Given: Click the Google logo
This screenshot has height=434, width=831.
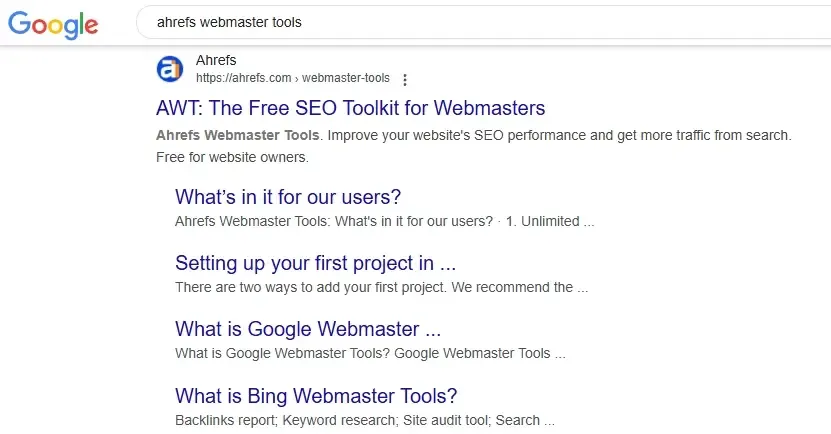Looking at the screenshot, I should [x=53, y=23].
